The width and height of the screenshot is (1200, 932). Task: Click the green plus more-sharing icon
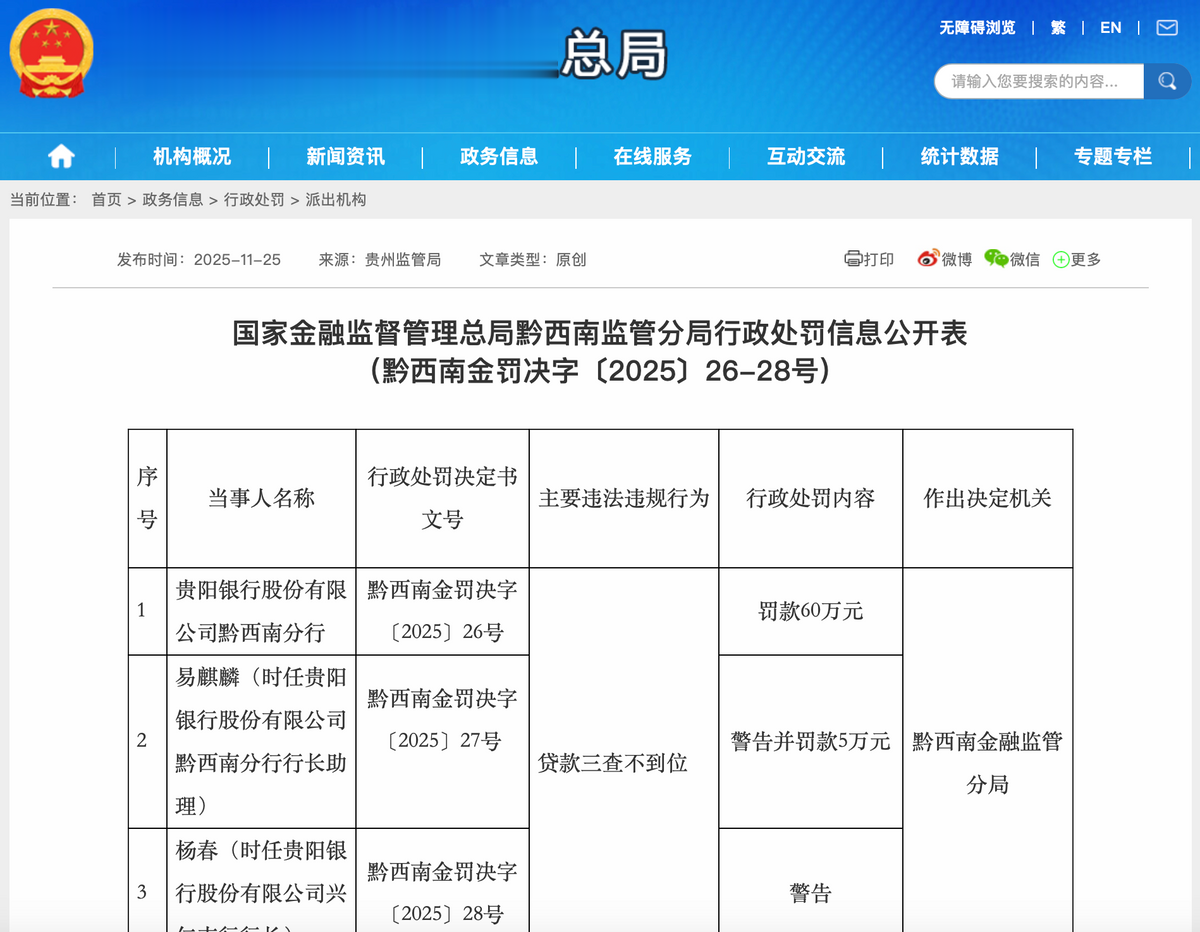click(1061, 260)
